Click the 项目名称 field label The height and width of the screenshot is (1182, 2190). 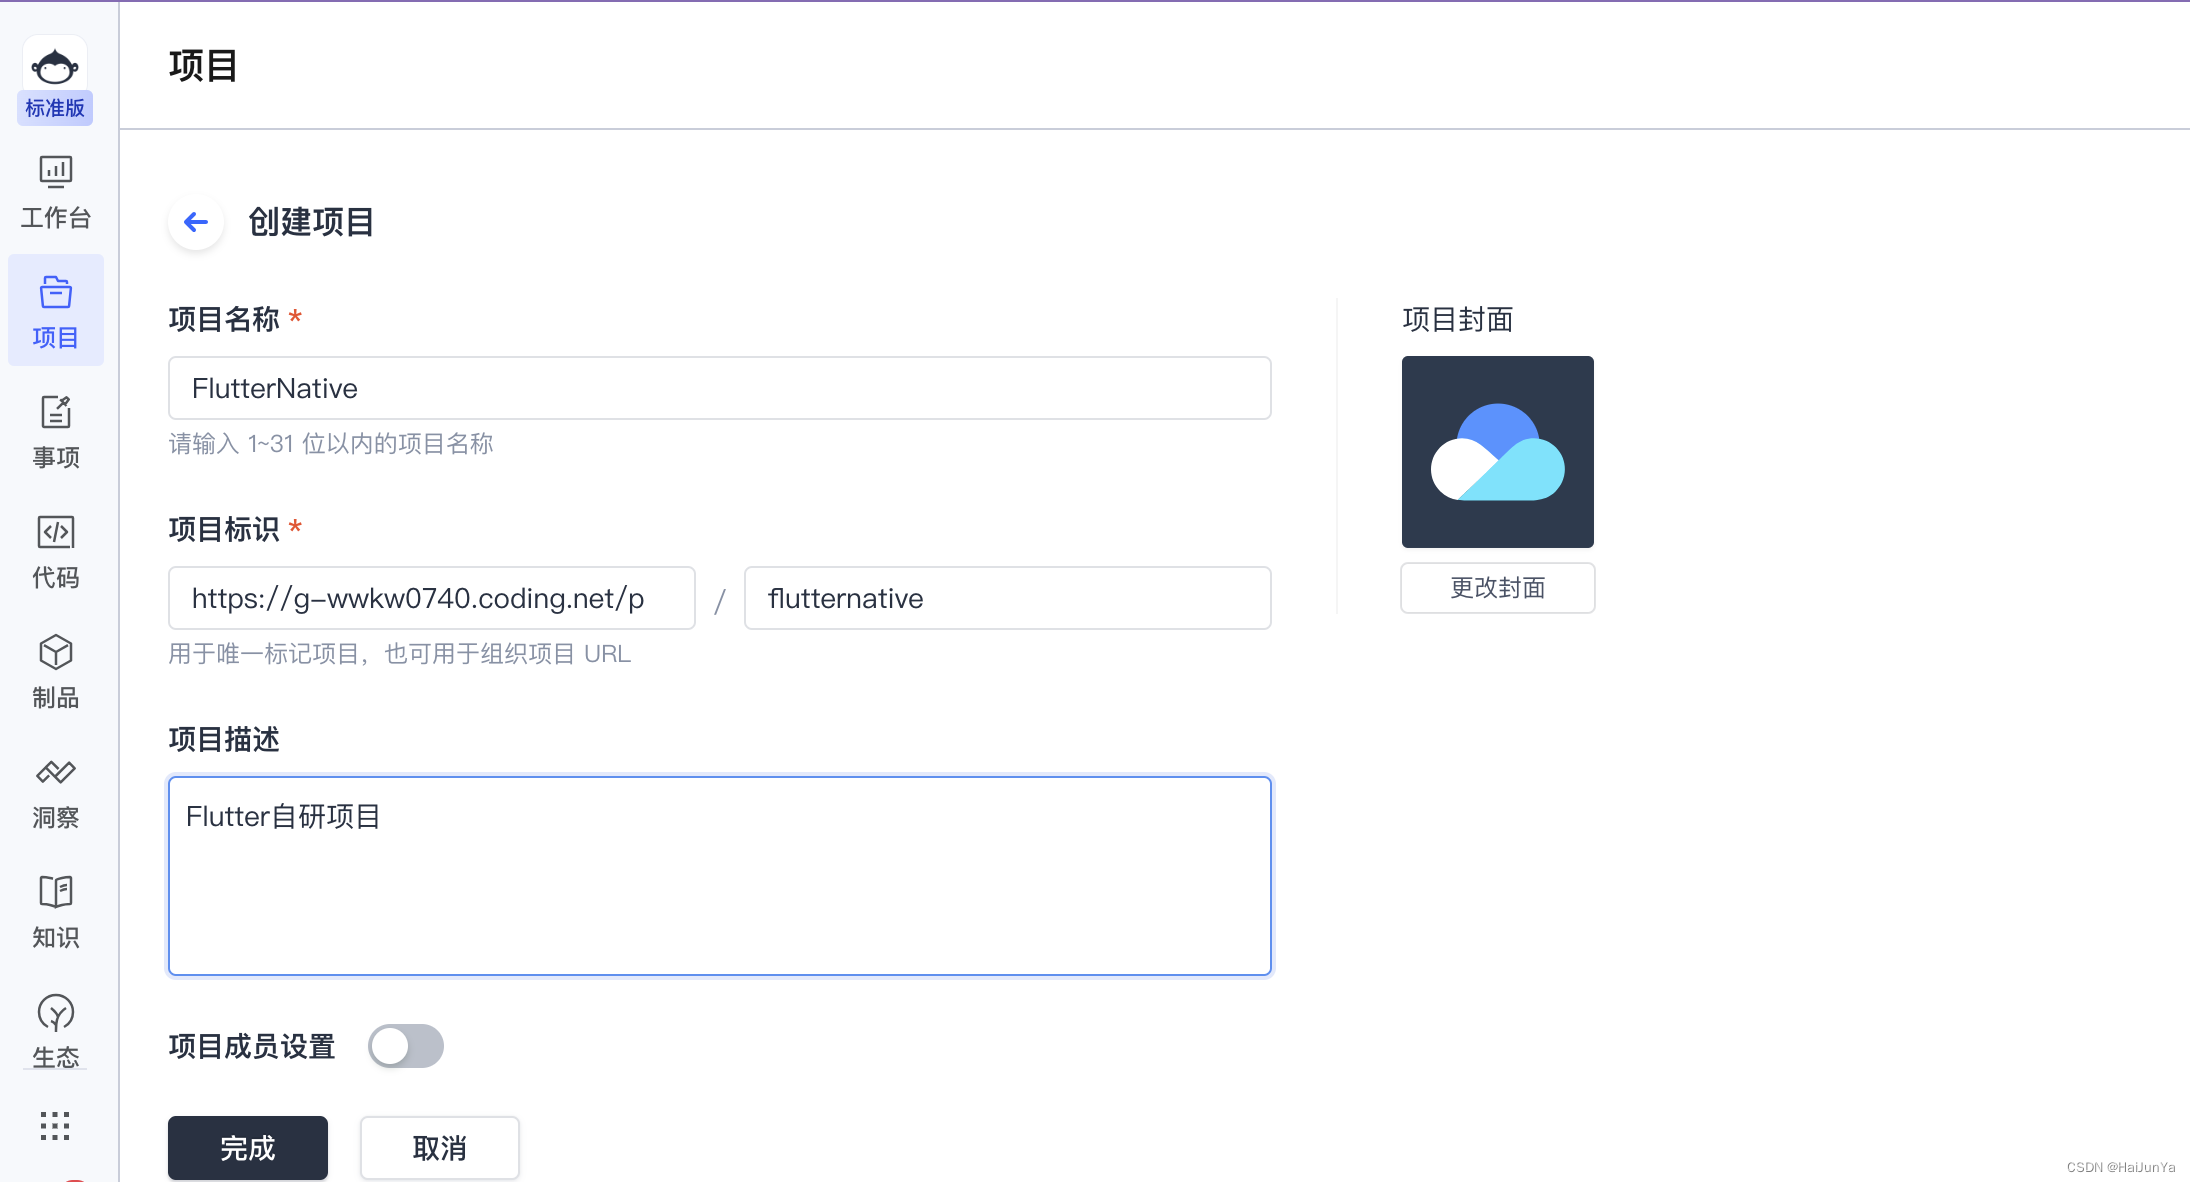[224, 320]
